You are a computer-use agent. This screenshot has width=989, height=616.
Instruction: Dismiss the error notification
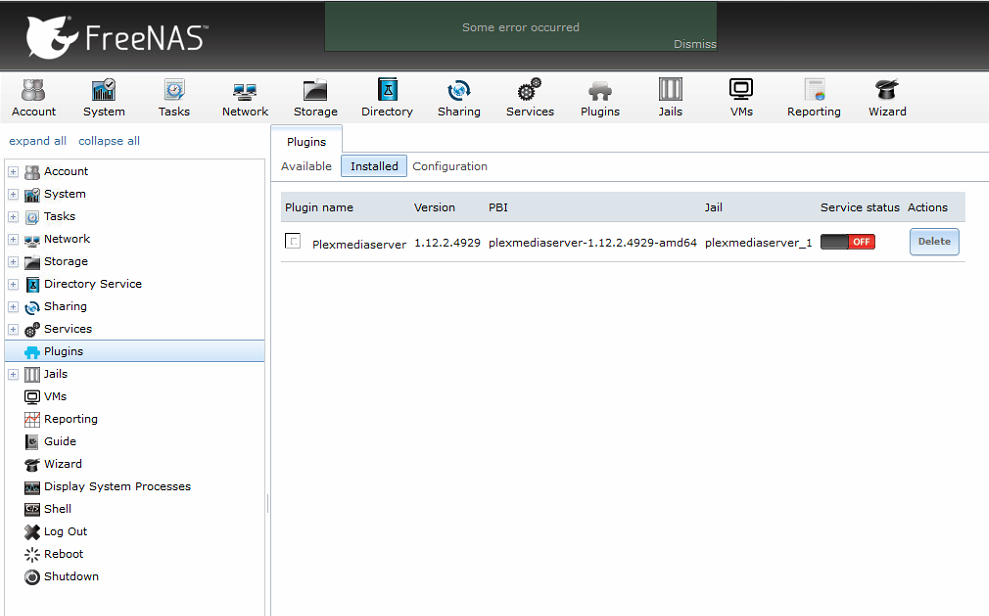tap(694, 44)
